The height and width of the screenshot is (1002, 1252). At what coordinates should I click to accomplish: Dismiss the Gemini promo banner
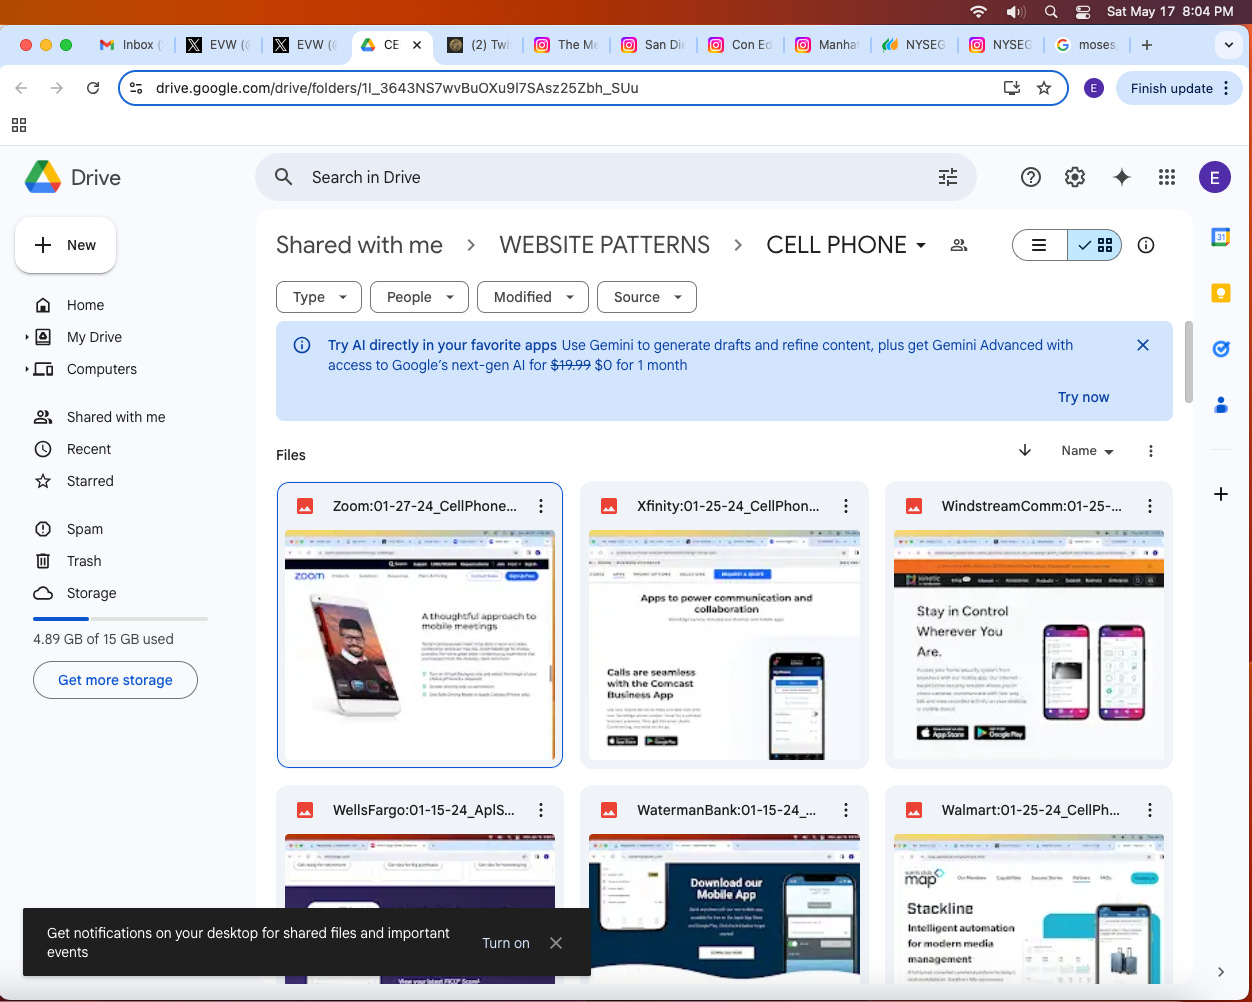(x=1143, y=345)
